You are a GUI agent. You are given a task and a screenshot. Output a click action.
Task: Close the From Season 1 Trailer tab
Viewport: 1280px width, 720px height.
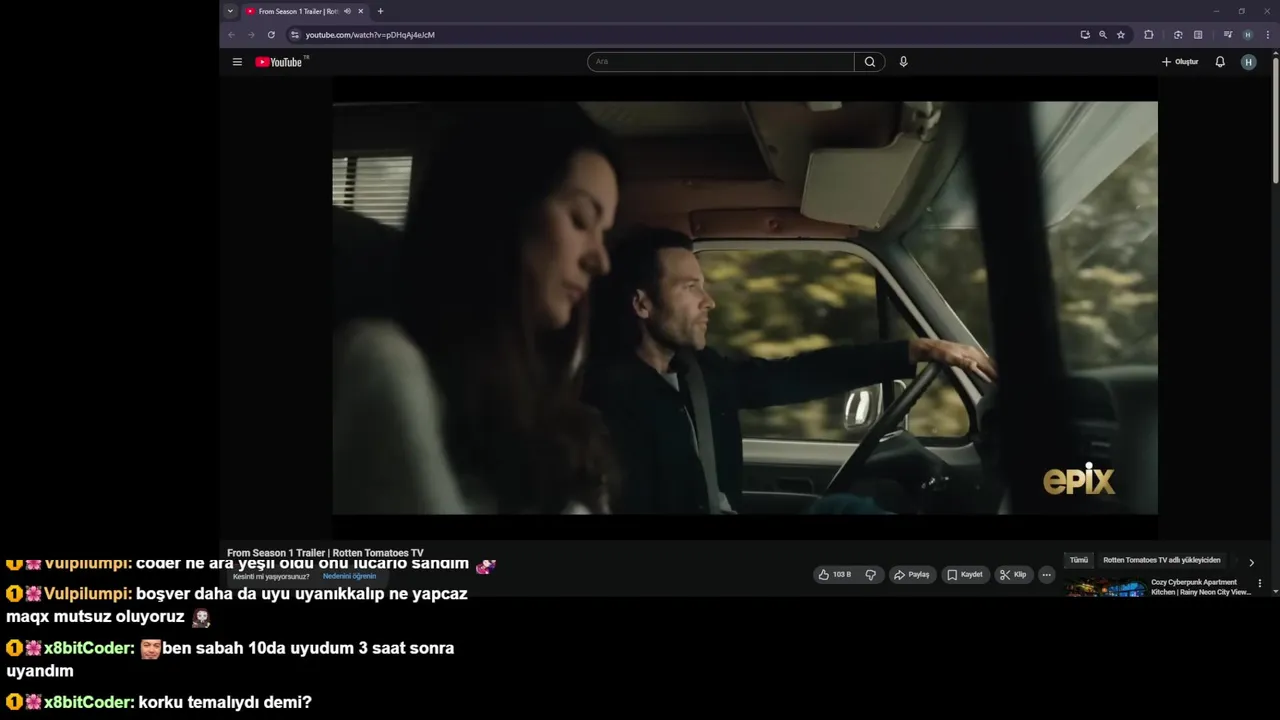click(x=361, y=11)
